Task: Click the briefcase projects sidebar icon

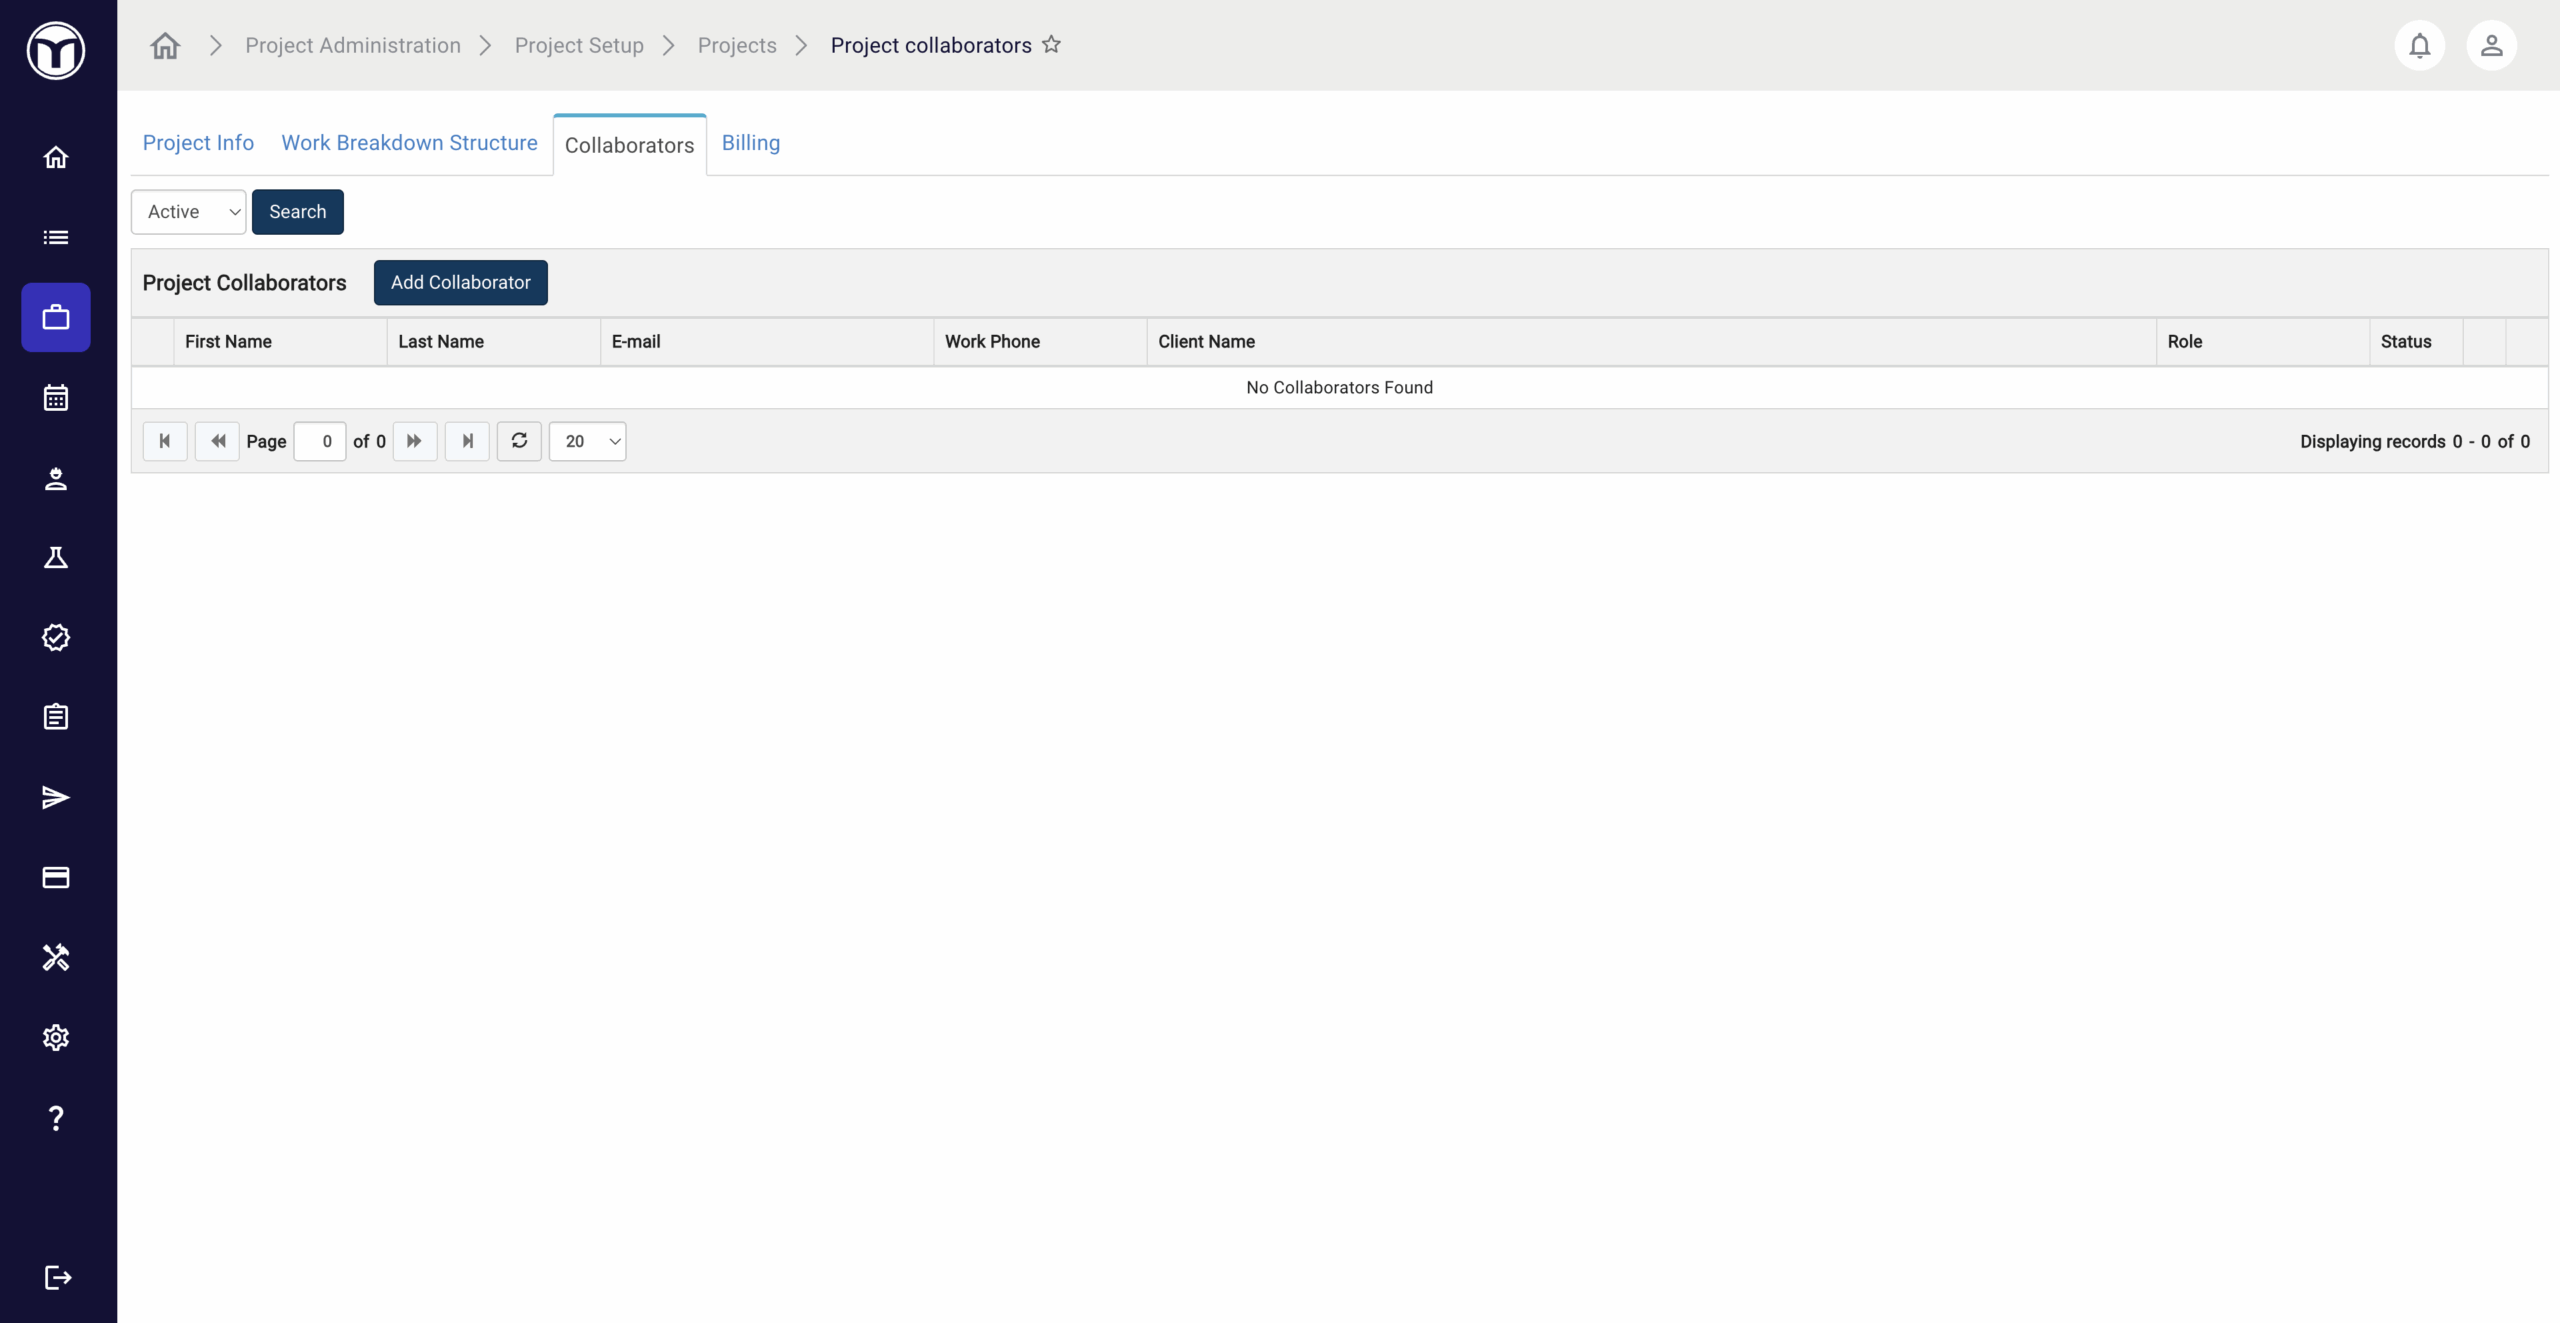Action: [x=56, y=318]
